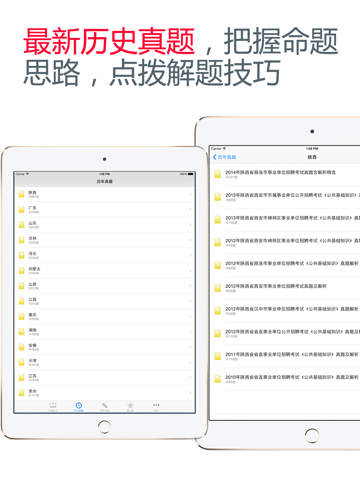Open 2012年陕西省省直事业单位公开招聘考试 entry
The image size is (360, 480).
pos(285,333)
